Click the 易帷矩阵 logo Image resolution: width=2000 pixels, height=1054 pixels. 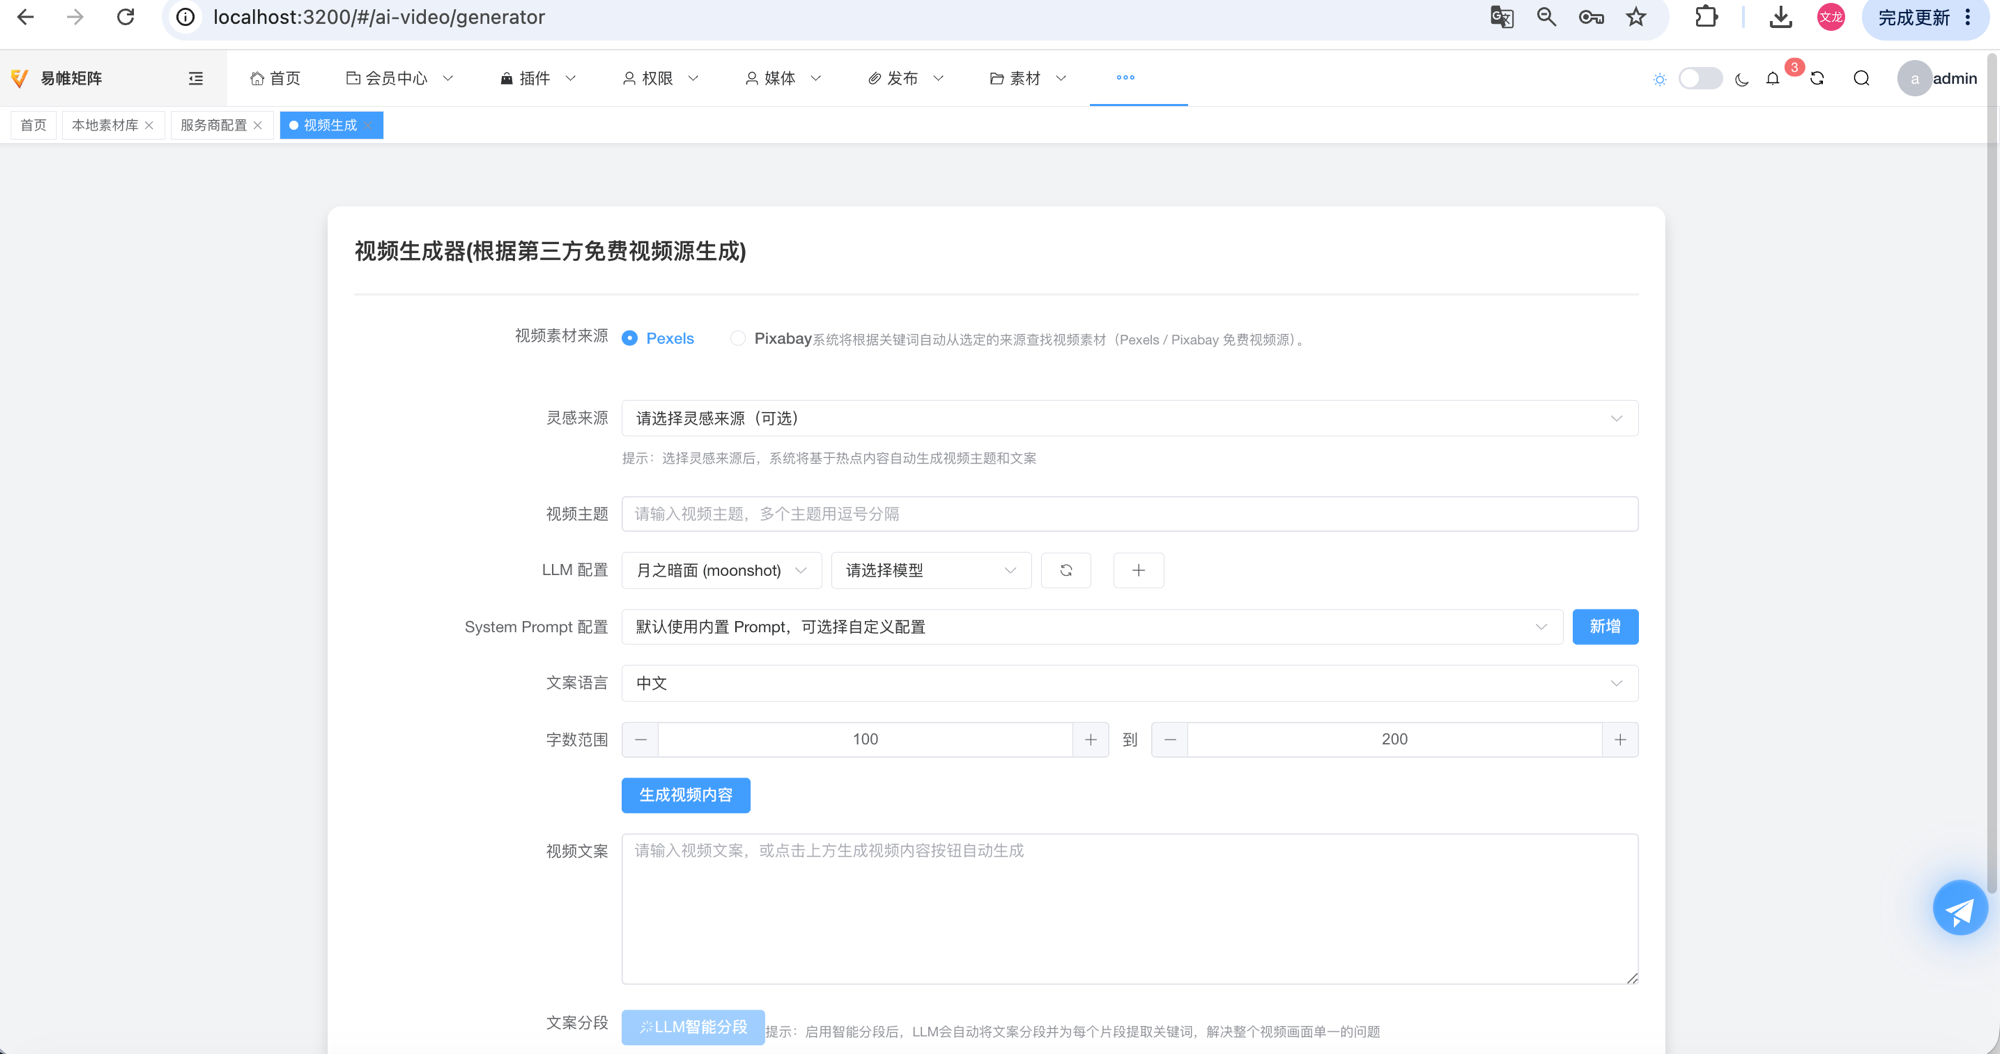[57, 78]
